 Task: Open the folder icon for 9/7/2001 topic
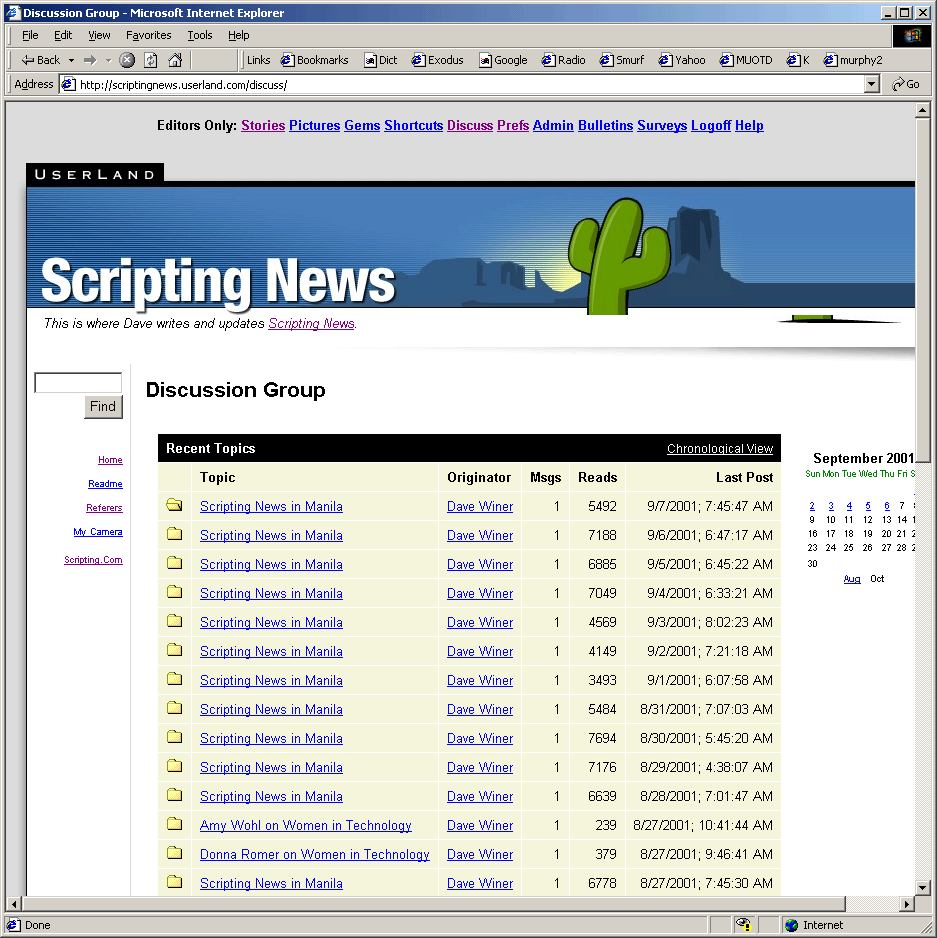pos(175,506)
